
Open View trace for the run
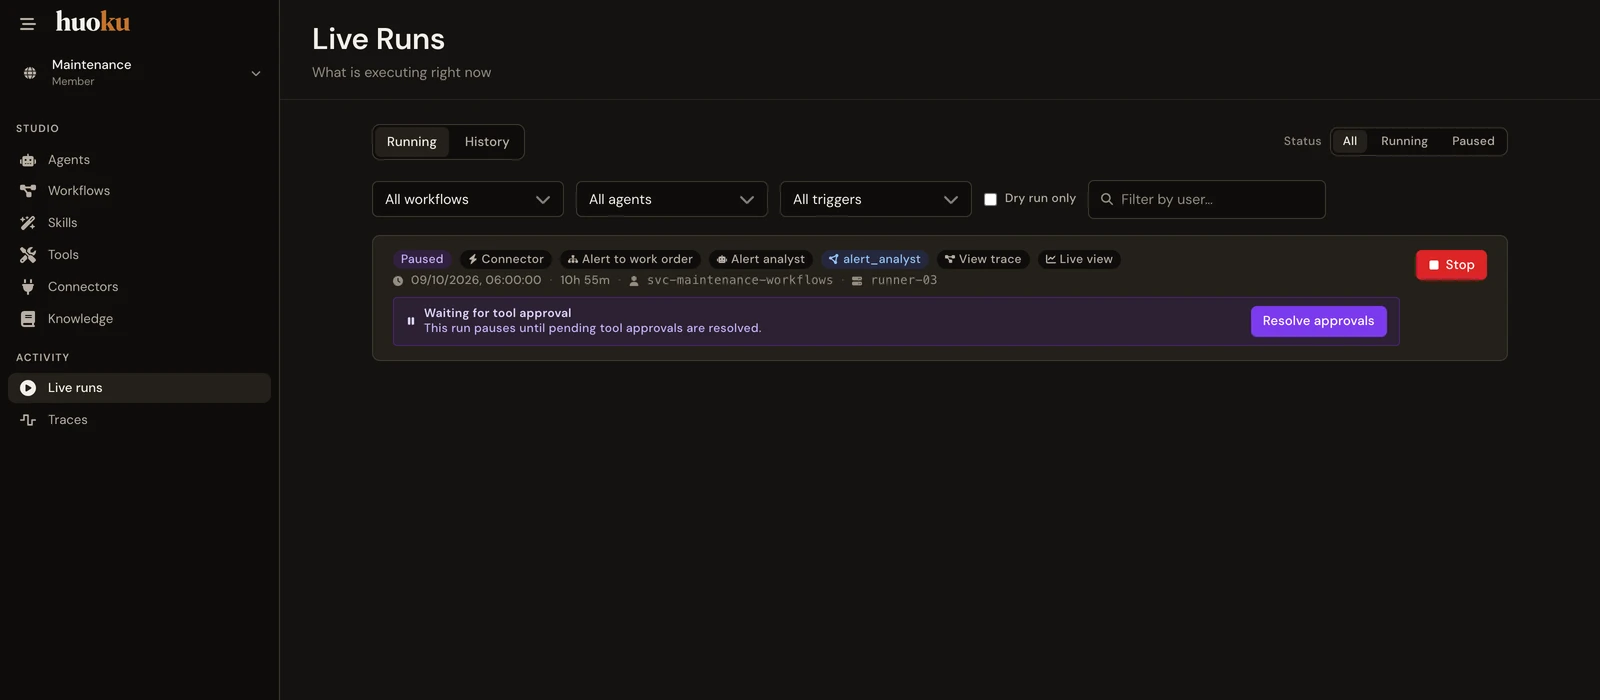(x=983, y=259)
